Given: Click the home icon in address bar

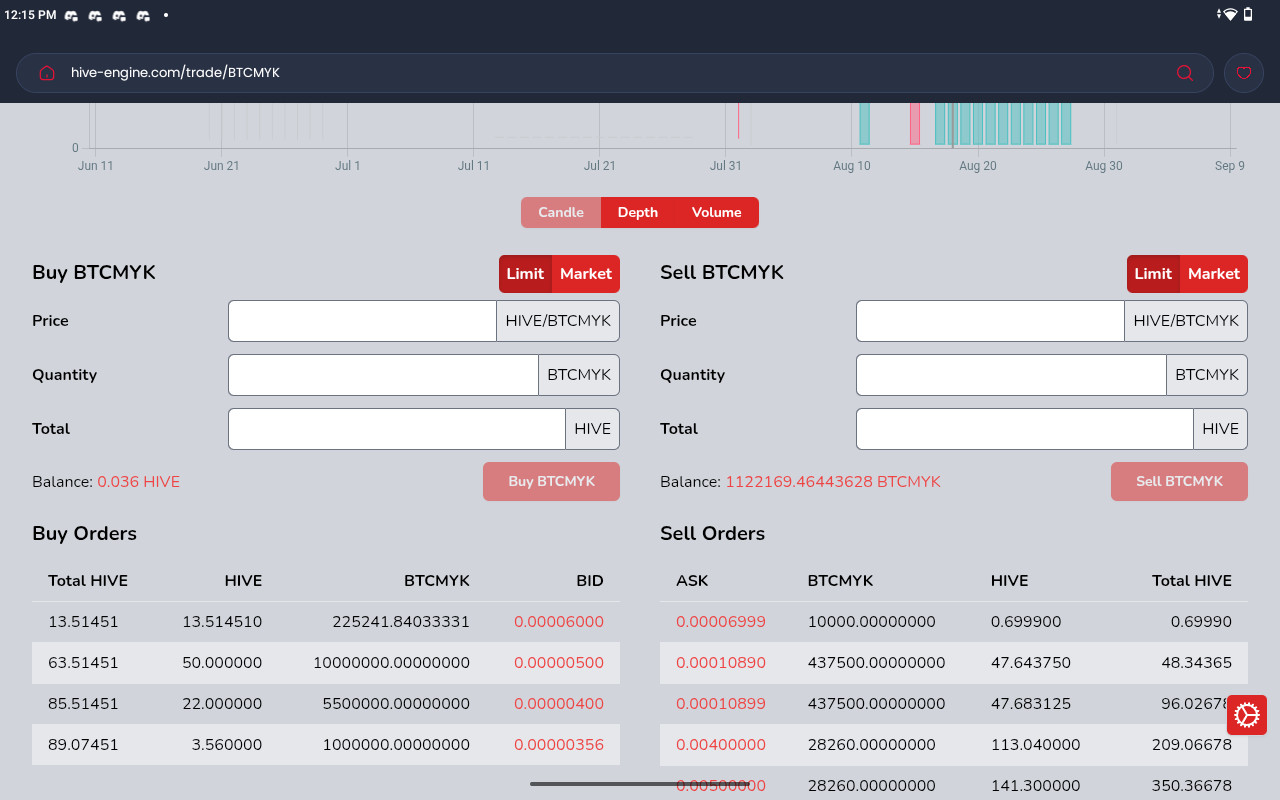Looking at the screenshot, I should tap(46, 73).
